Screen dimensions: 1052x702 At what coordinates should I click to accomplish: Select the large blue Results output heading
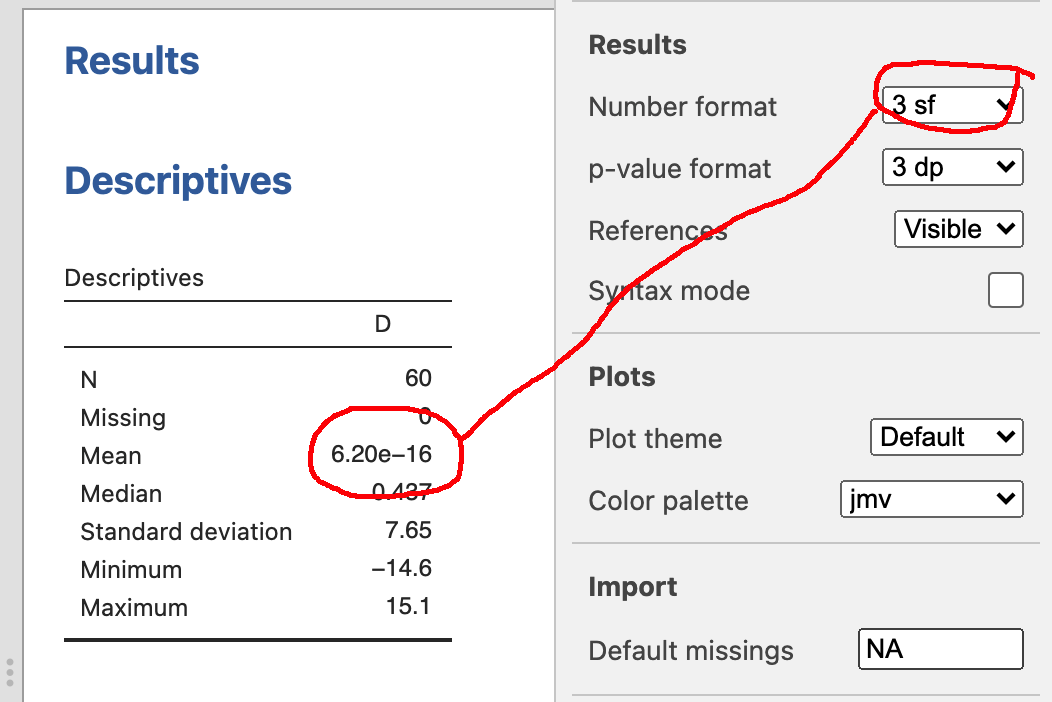(x=132, y=61)
